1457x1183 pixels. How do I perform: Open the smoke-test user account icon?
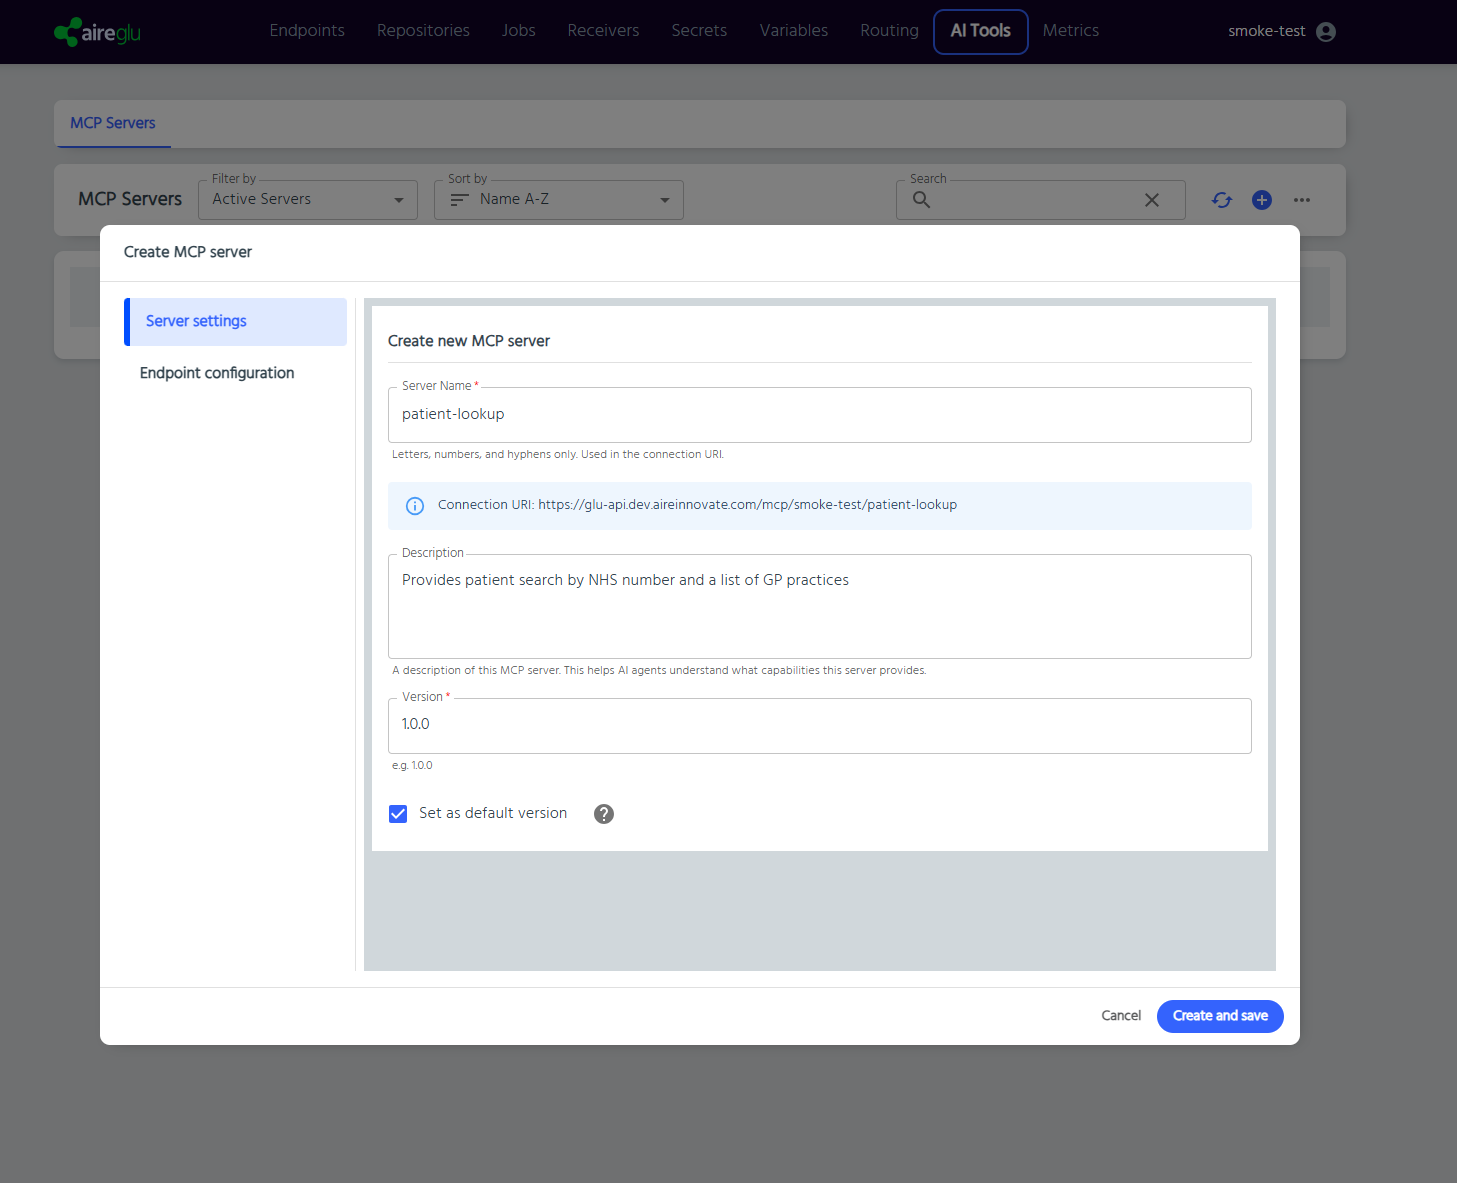click(x=1326, y=32)
